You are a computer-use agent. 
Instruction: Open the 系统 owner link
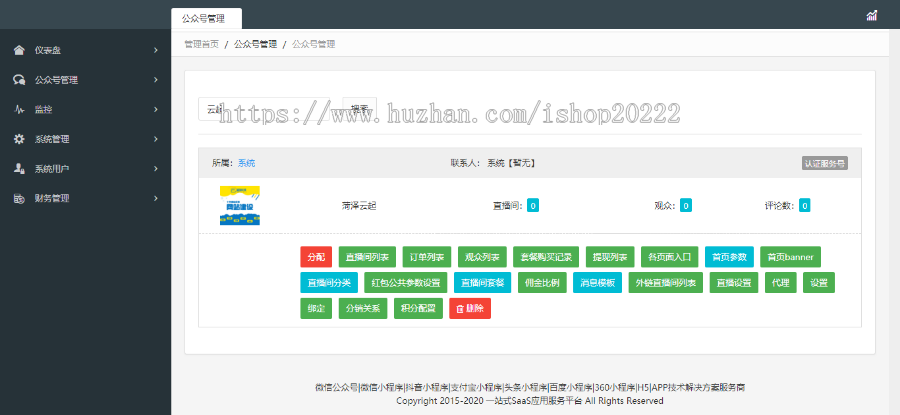247,163
